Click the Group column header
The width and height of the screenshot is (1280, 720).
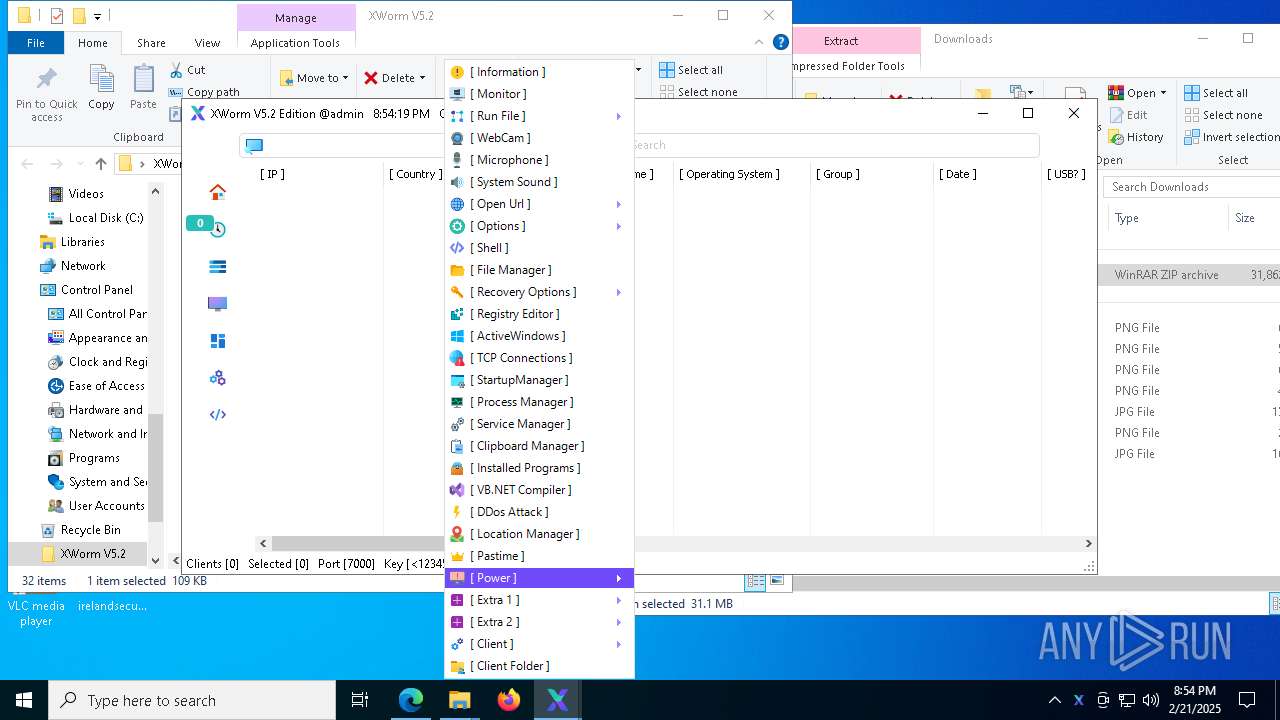coord(839,174)
